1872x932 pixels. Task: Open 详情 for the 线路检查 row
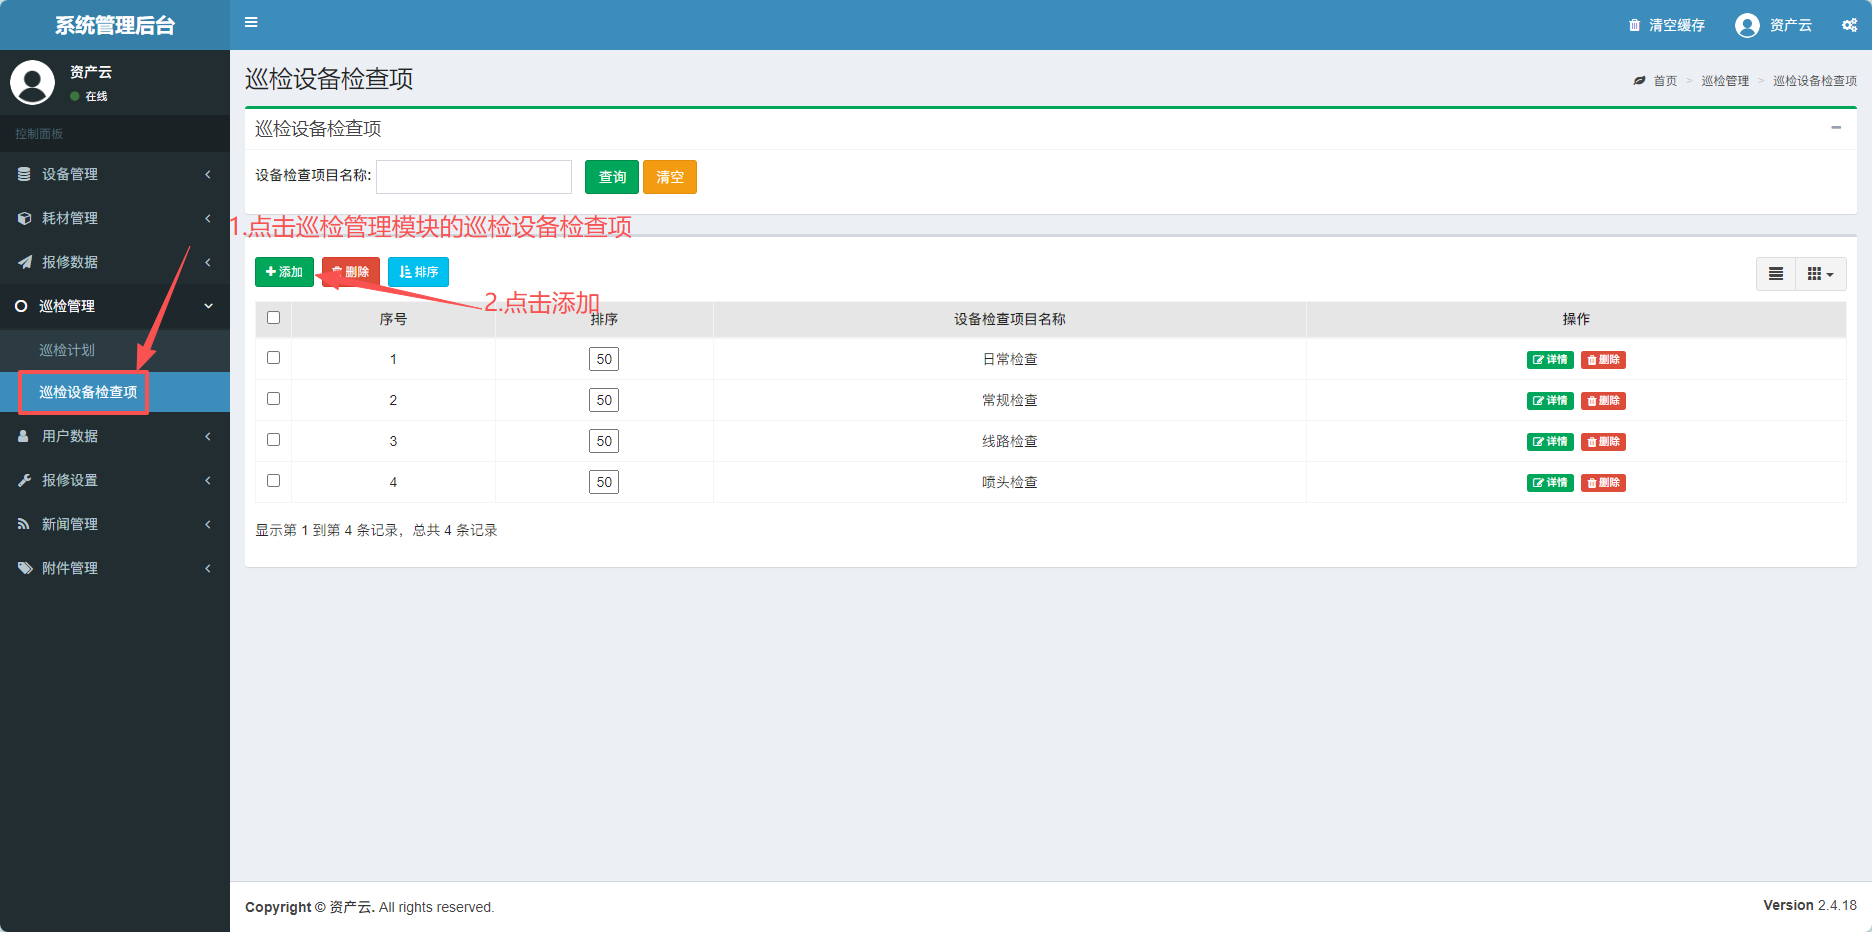click(x=1549, y=442)
